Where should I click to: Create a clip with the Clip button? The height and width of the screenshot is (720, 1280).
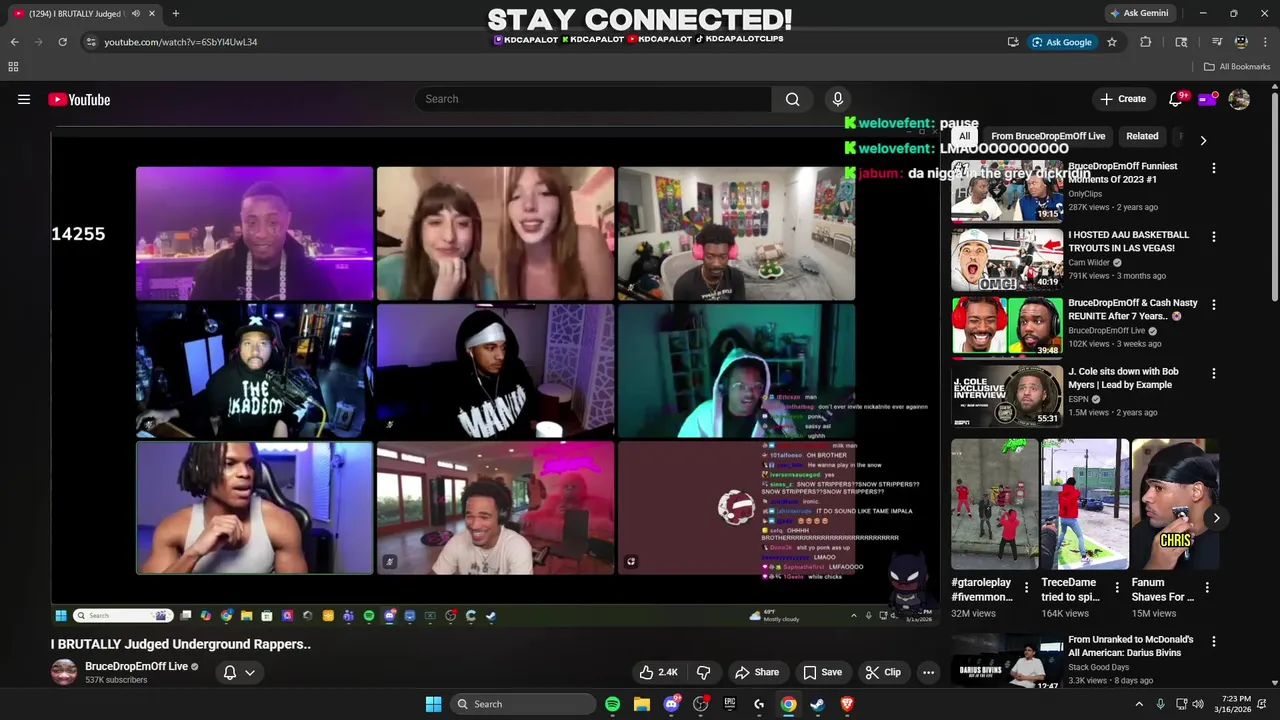[883, 672]
